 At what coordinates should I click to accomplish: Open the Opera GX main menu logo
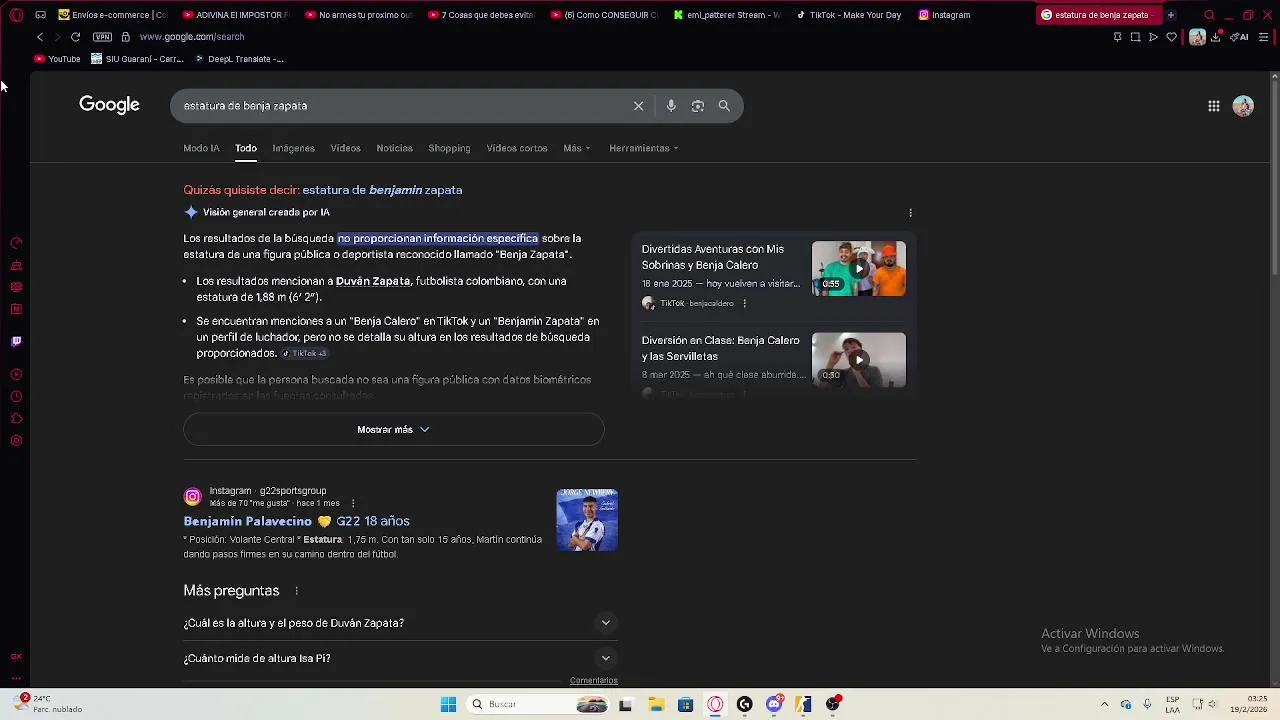click(16, 15)
